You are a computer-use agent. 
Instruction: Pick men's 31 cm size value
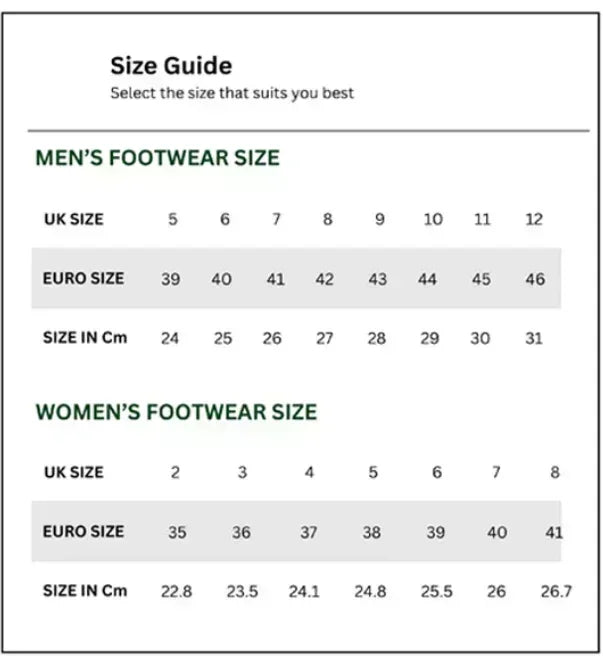tap(534, 338)
